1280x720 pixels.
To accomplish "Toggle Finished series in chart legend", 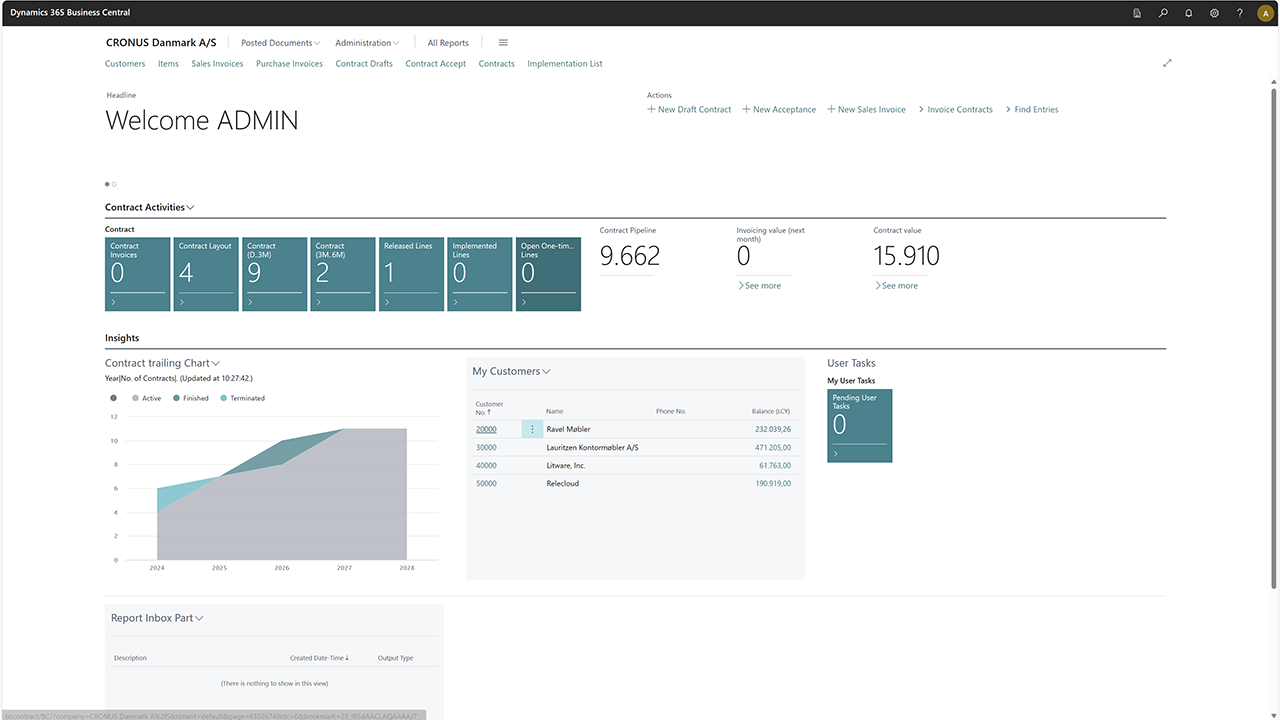I will [190, 398].
